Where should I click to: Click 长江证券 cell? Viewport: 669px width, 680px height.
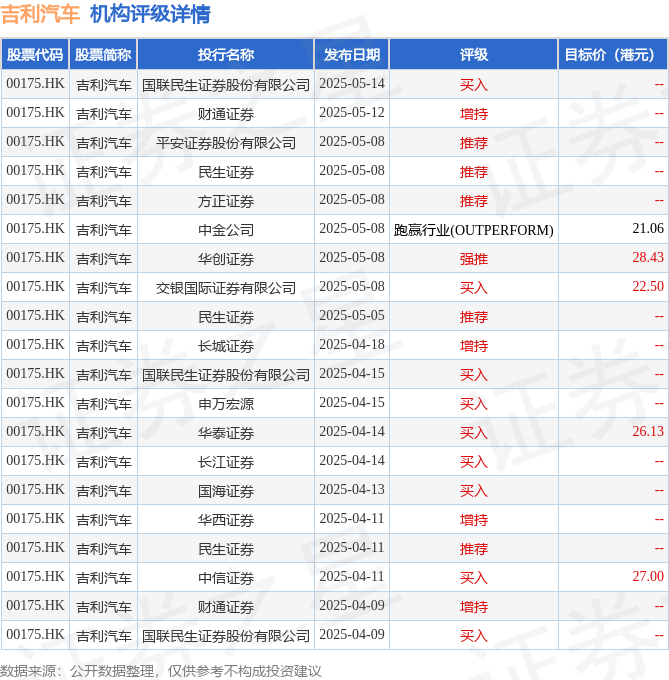226,462
